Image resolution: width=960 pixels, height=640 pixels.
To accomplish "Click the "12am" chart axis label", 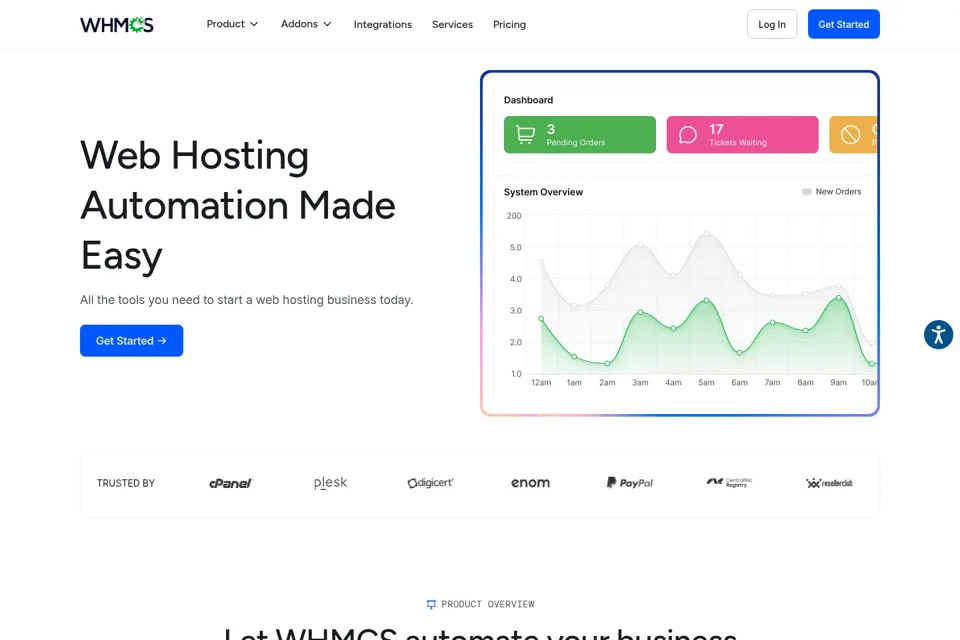I will click(541, 383).
